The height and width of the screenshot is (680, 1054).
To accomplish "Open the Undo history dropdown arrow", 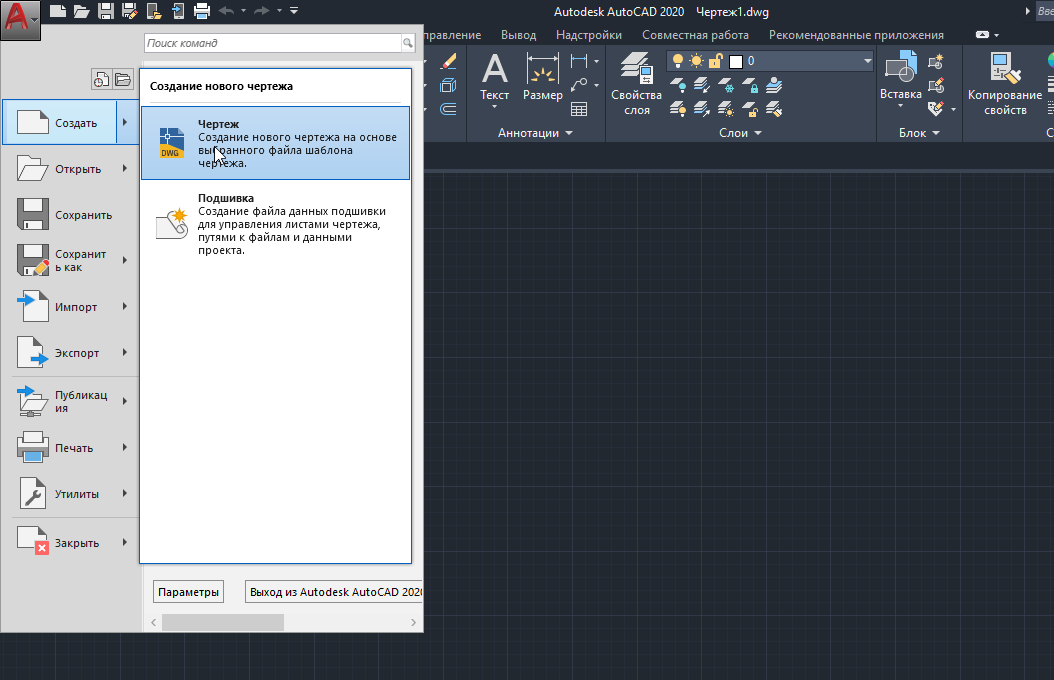I will (x=243, y=11).
